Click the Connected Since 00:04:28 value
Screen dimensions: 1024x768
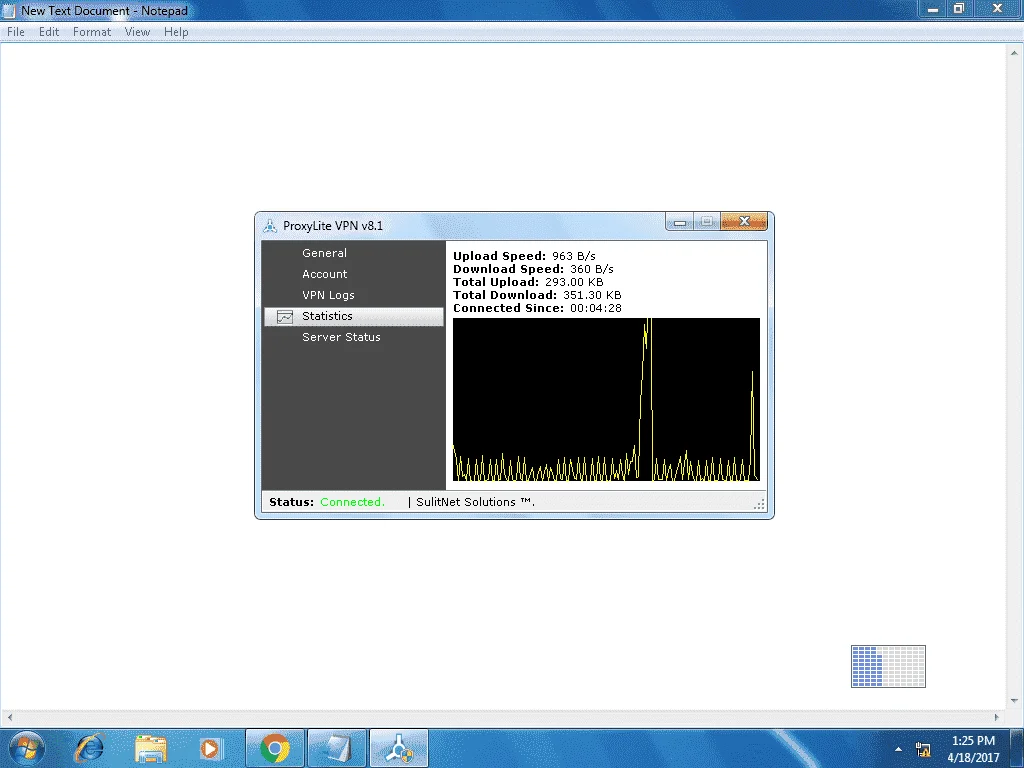click(596, 308)
